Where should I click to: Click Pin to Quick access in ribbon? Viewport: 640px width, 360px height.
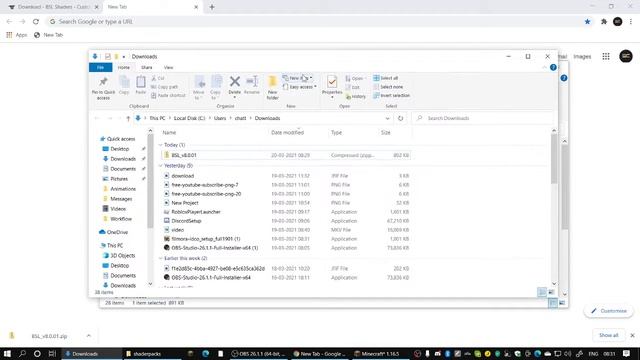tap(103, 88)
